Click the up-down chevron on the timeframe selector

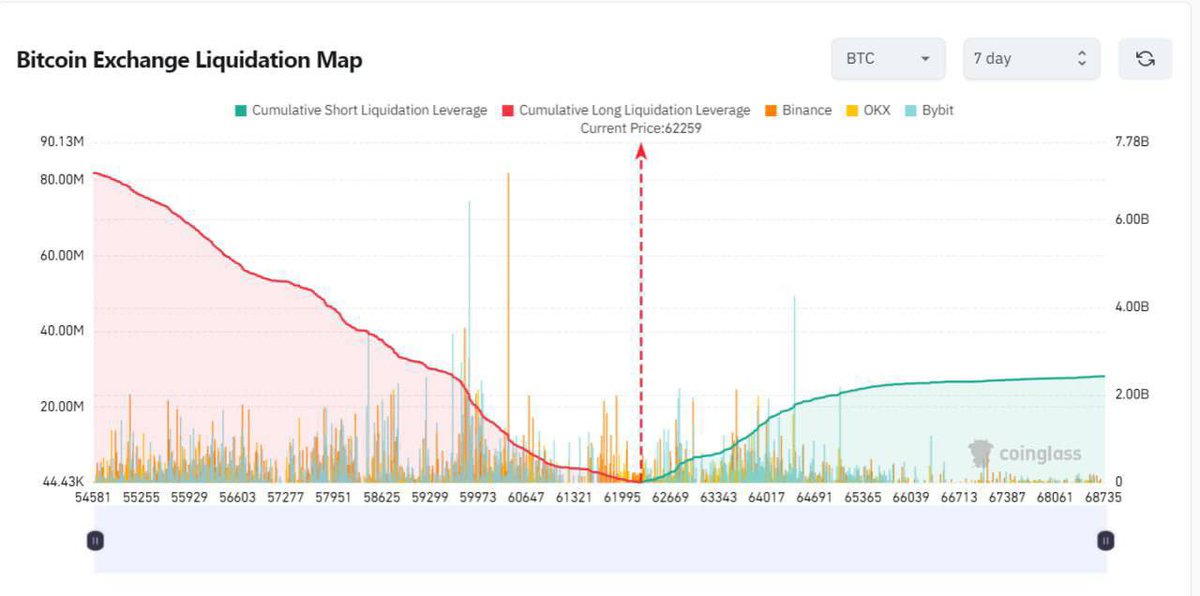coord(1083,59)
